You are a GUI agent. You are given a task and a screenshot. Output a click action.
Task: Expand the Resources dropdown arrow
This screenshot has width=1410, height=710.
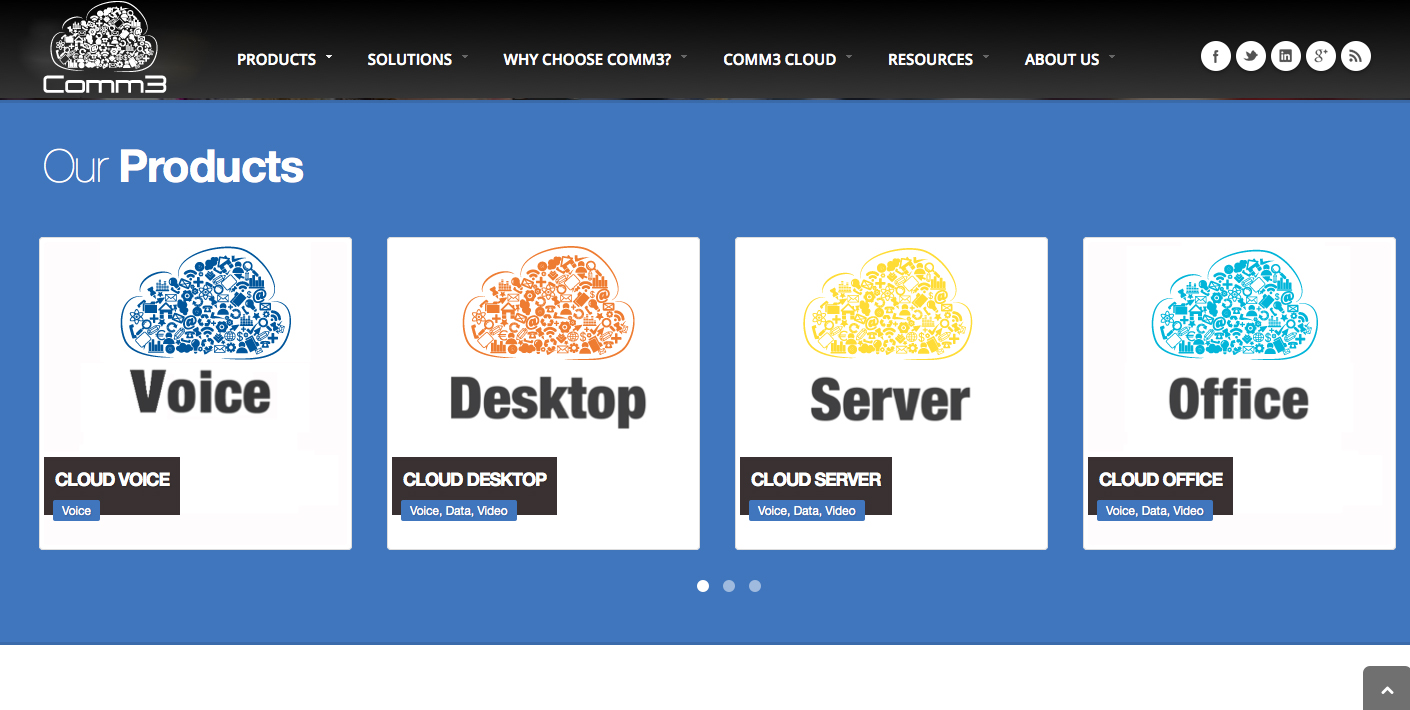coord(985,57)
